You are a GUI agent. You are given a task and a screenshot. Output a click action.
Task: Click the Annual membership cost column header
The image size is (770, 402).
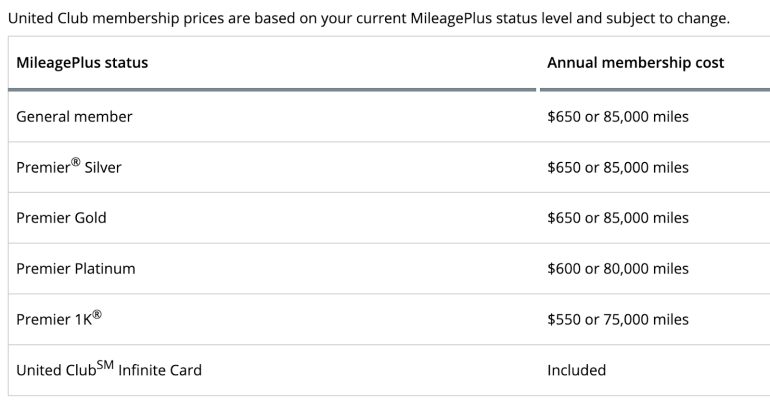(x=635, y=63)
